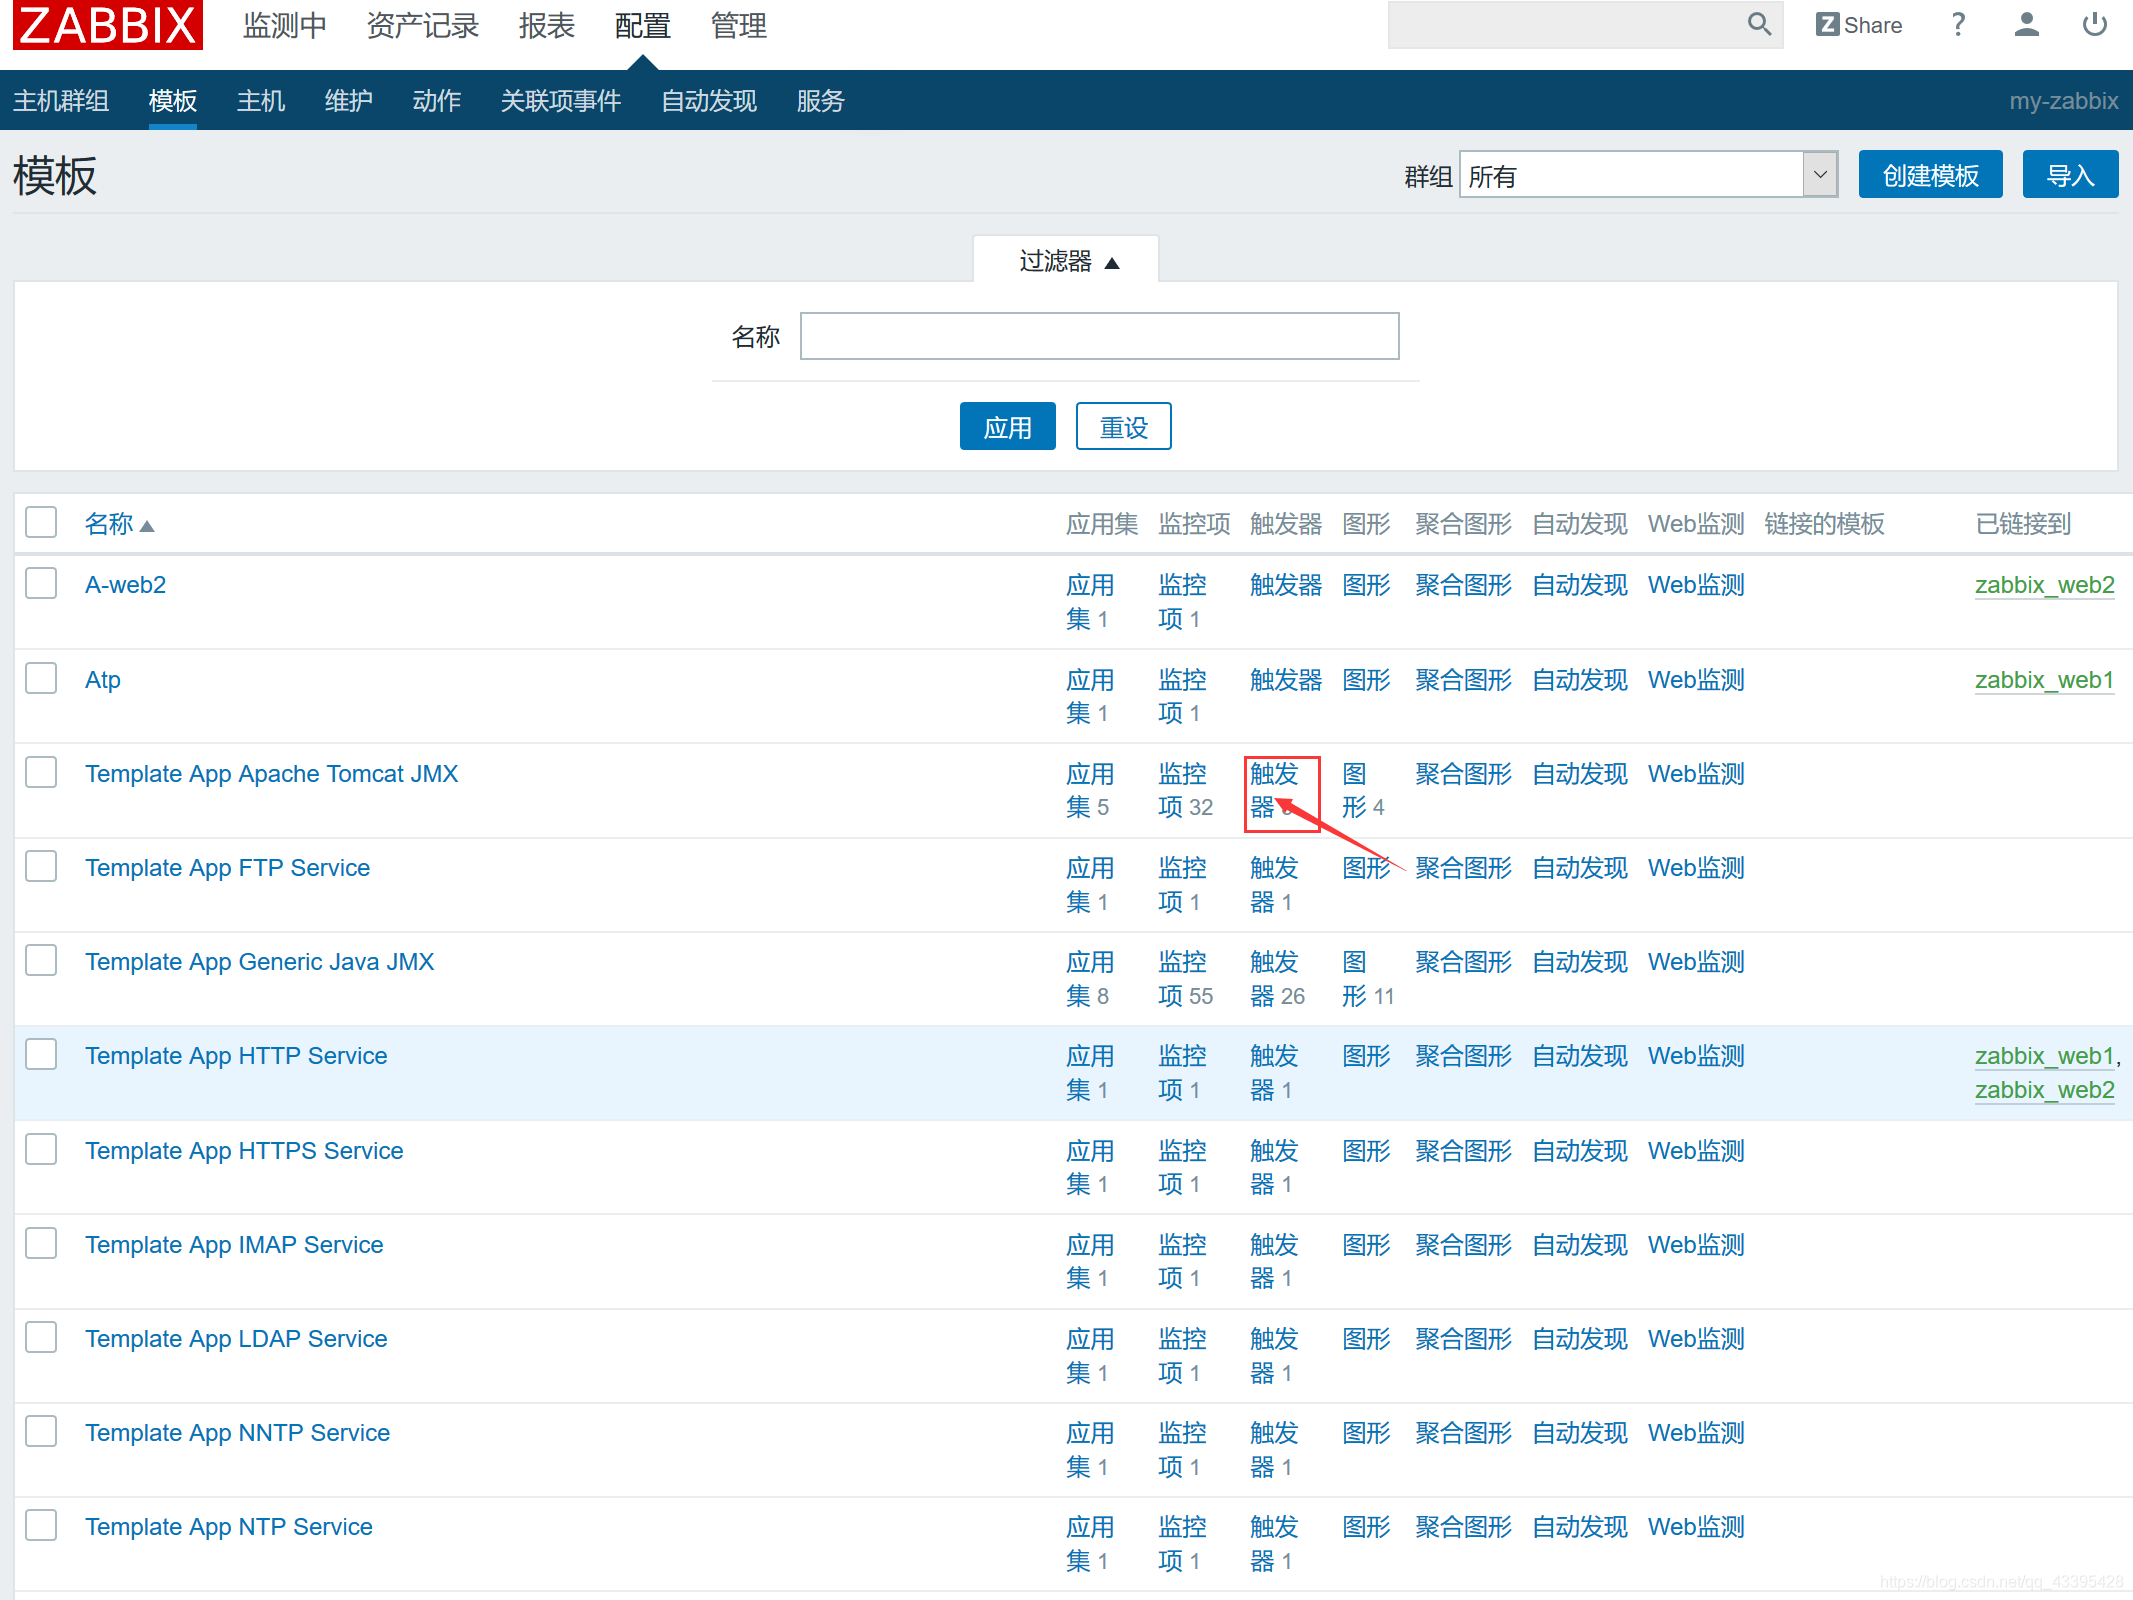Open Generic Java JMX 监控项 55 link
Screen dimensions: 2133x1600
(1185, 979)
